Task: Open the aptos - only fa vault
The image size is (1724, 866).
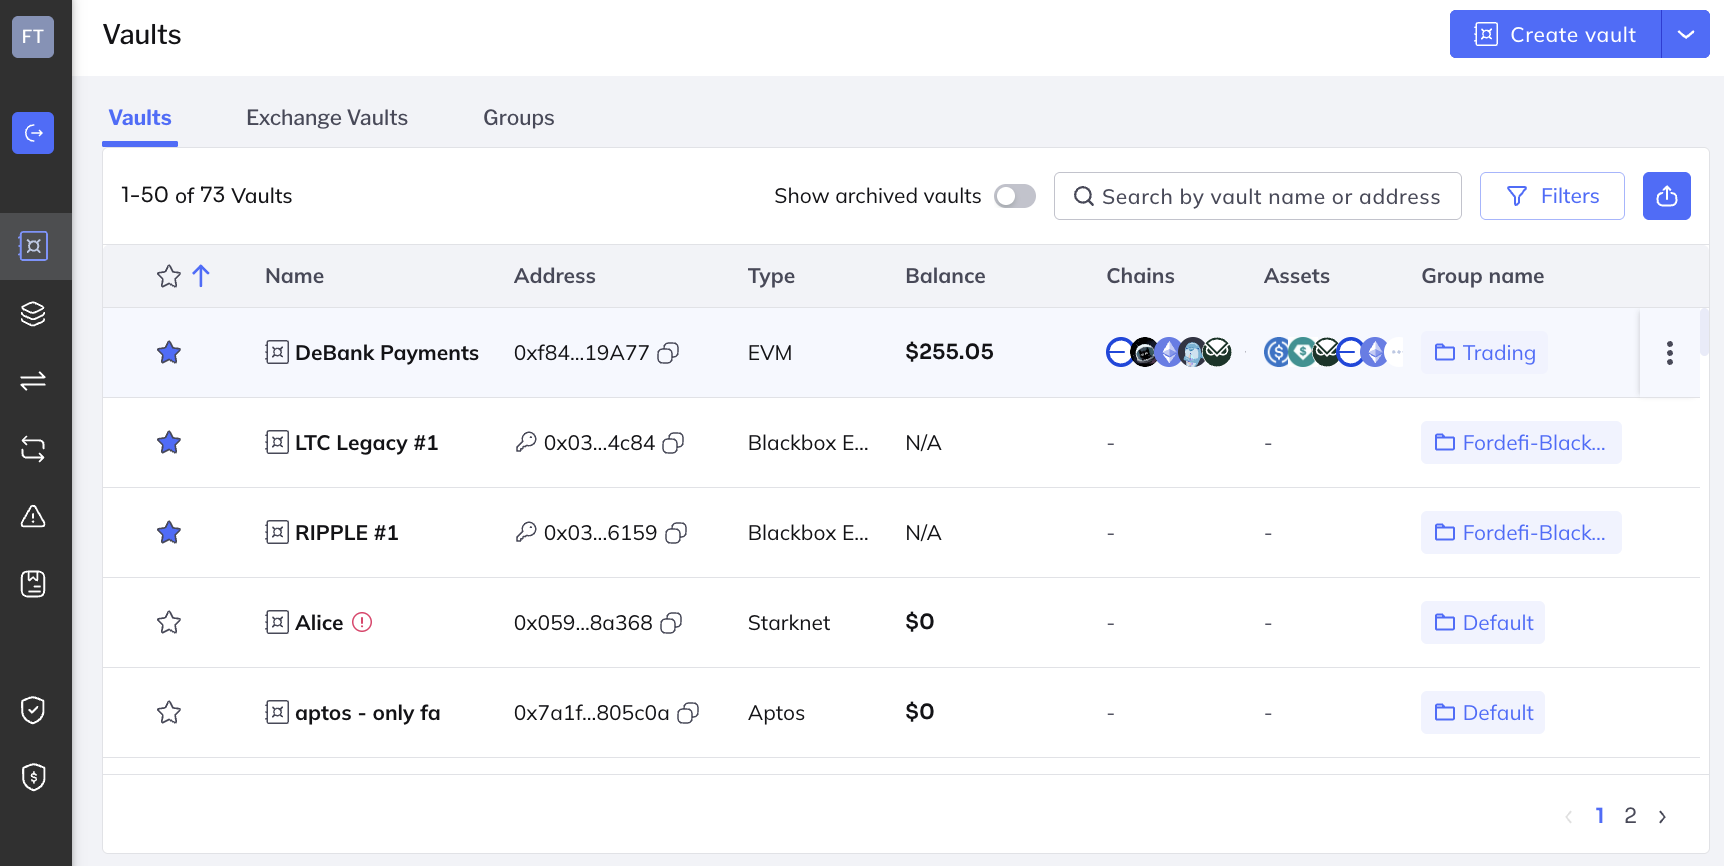Action: (x=367, y=712)
